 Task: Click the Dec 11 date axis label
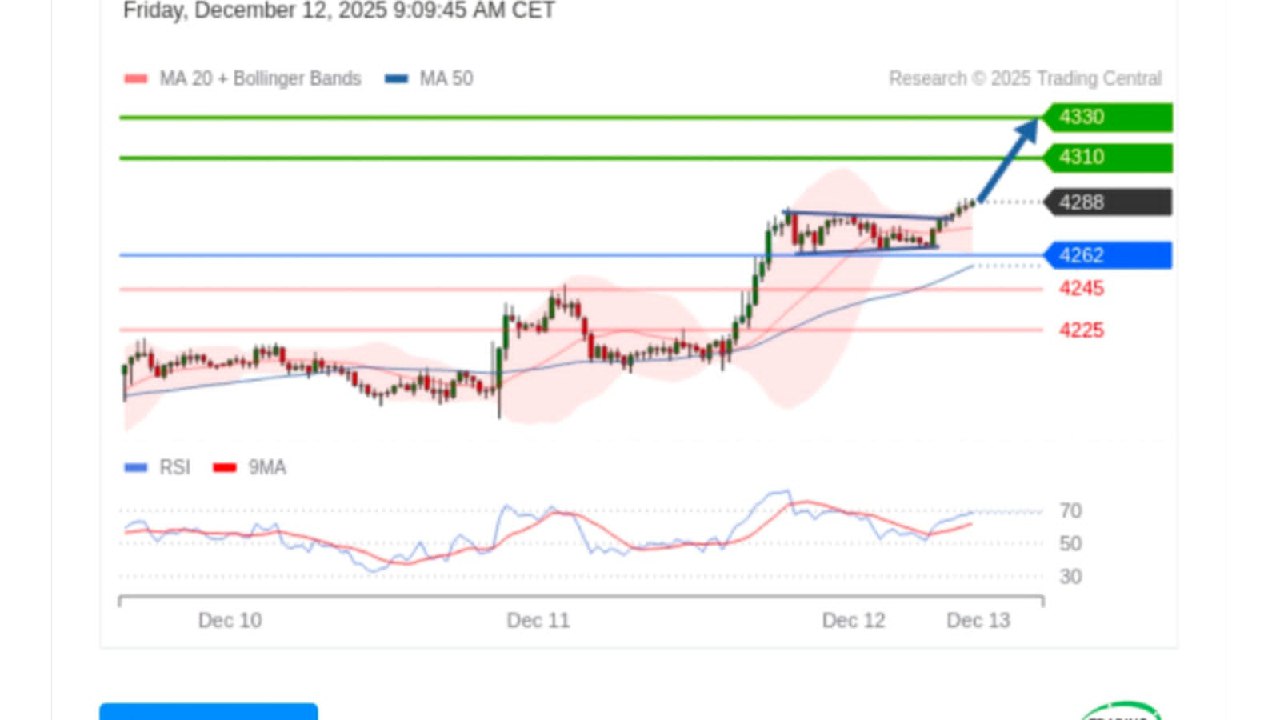pos(538,620)
